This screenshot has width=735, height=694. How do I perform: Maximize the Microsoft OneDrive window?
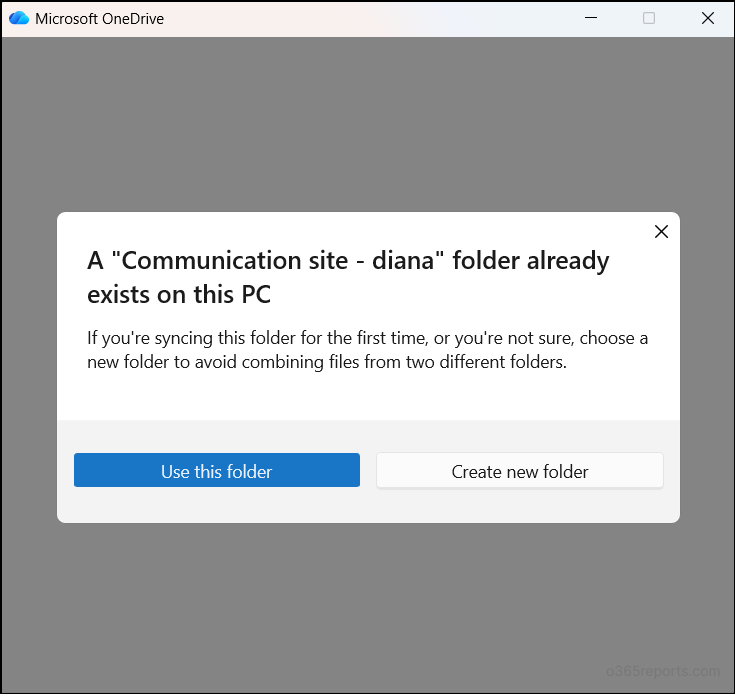[649, 18]
